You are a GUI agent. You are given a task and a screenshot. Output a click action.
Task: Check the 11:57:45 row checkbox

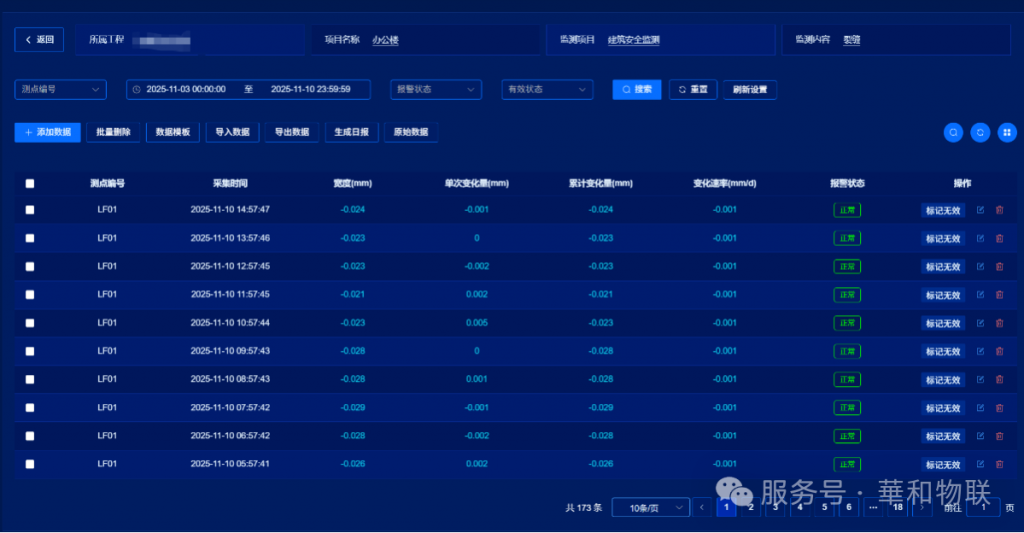pyautogui.click(x=29, y=295)
